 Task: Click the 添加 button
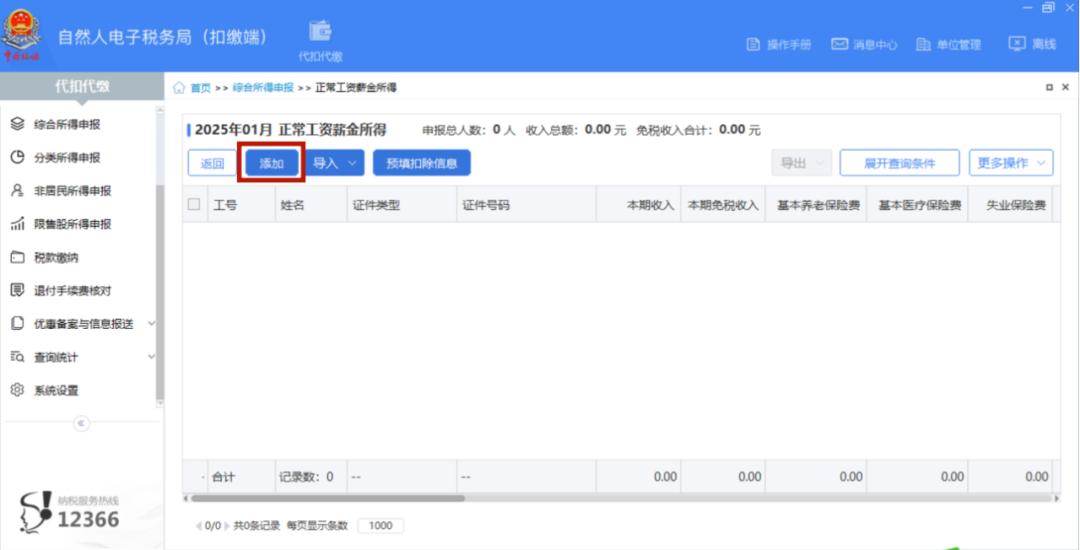271,164
